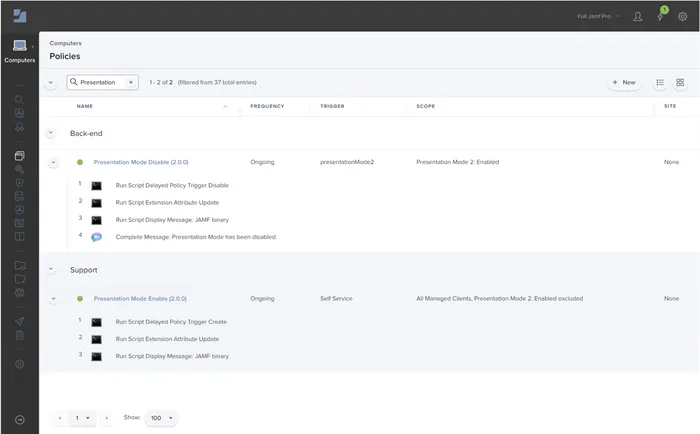Open the icon above the book icon
Screen dimensions: 700x434
coord(19,223)
